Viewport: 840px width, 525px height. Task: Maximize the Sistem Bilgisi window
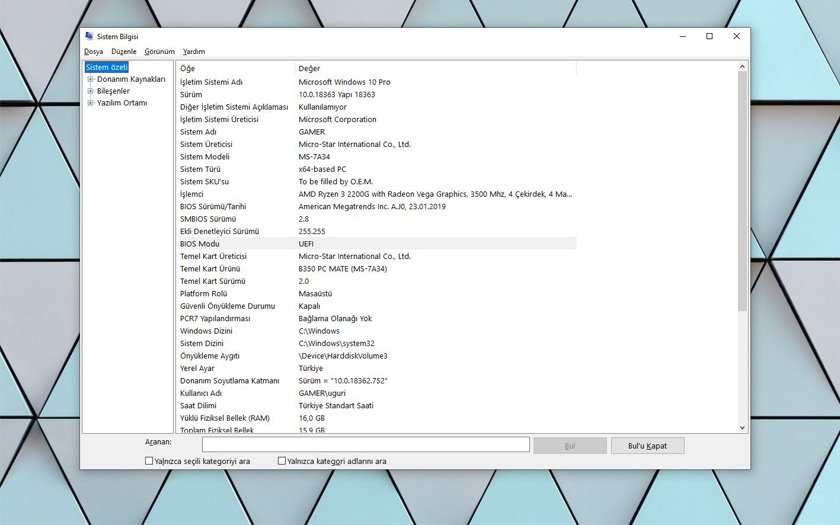tap(709, 36)
